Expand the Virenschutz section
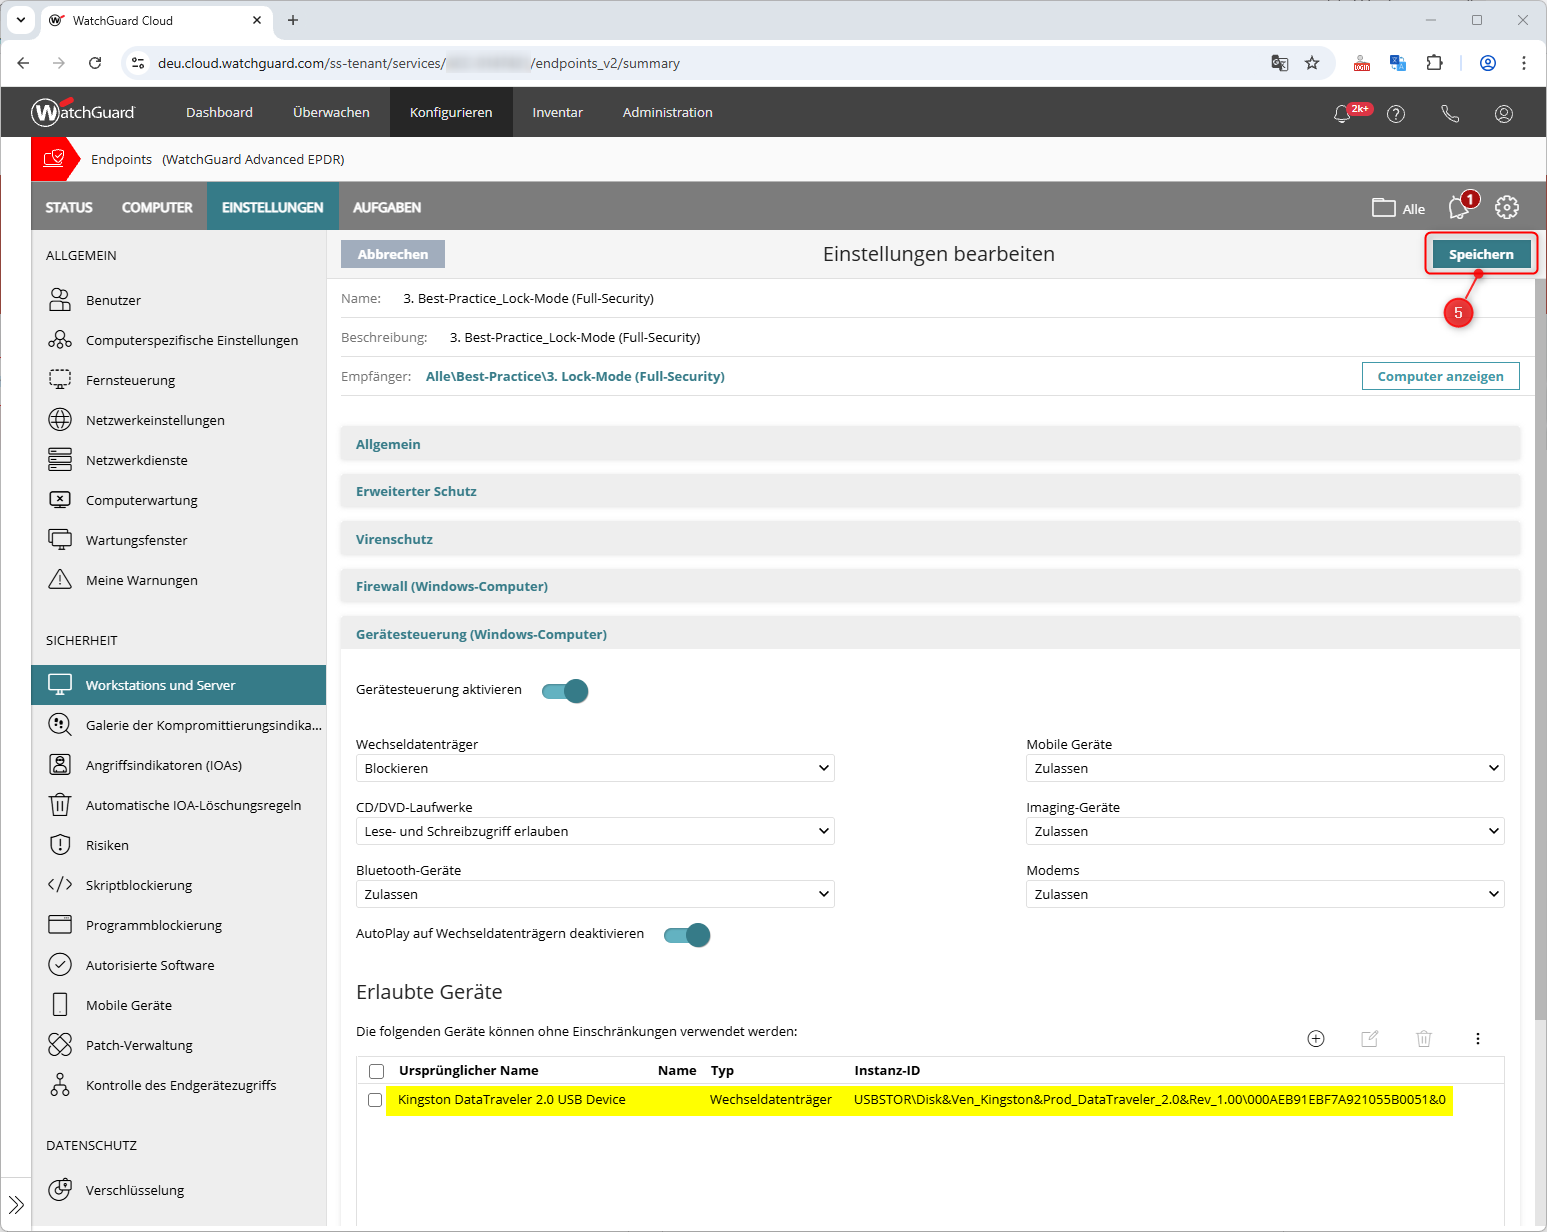Screen dimensions: 1547x1232 394,539
